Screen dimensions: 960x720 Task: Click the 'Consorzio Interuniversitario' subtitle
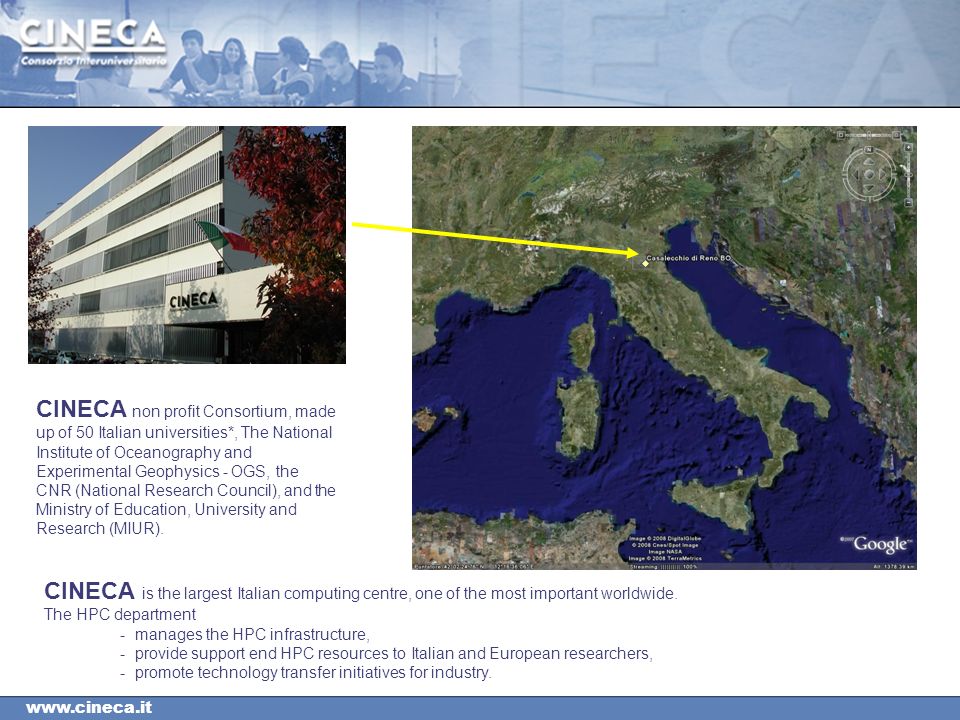[x=93, y=61]
